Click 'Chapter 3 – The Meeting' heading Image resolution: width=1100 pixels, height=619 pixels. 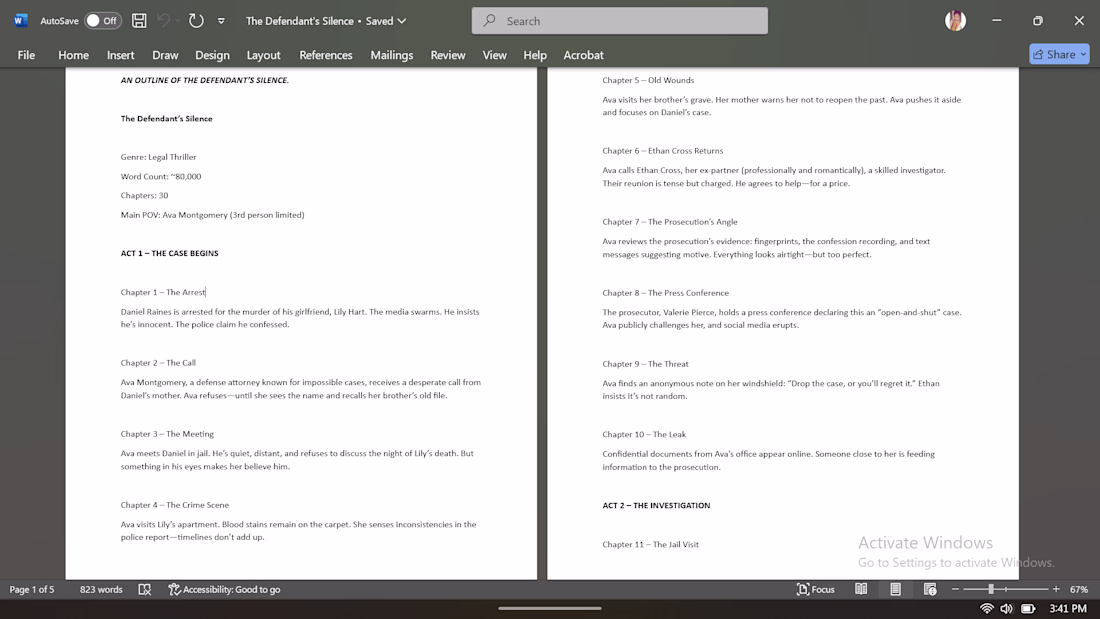coord(167,434)
